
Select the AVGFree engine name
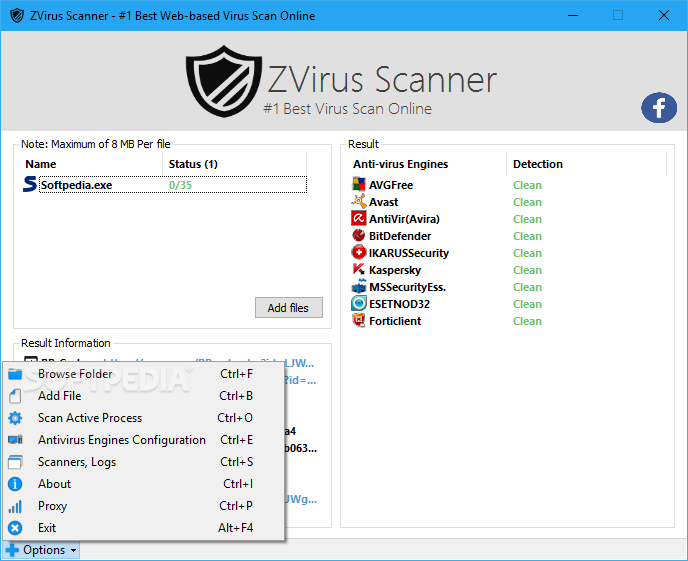click(x=391, y=185)
